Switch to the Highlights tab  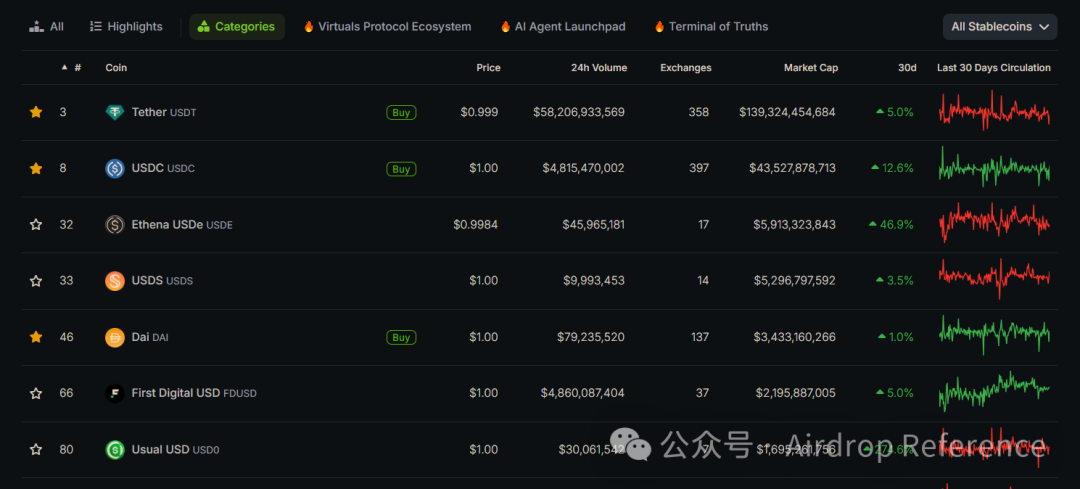(126, 27)
